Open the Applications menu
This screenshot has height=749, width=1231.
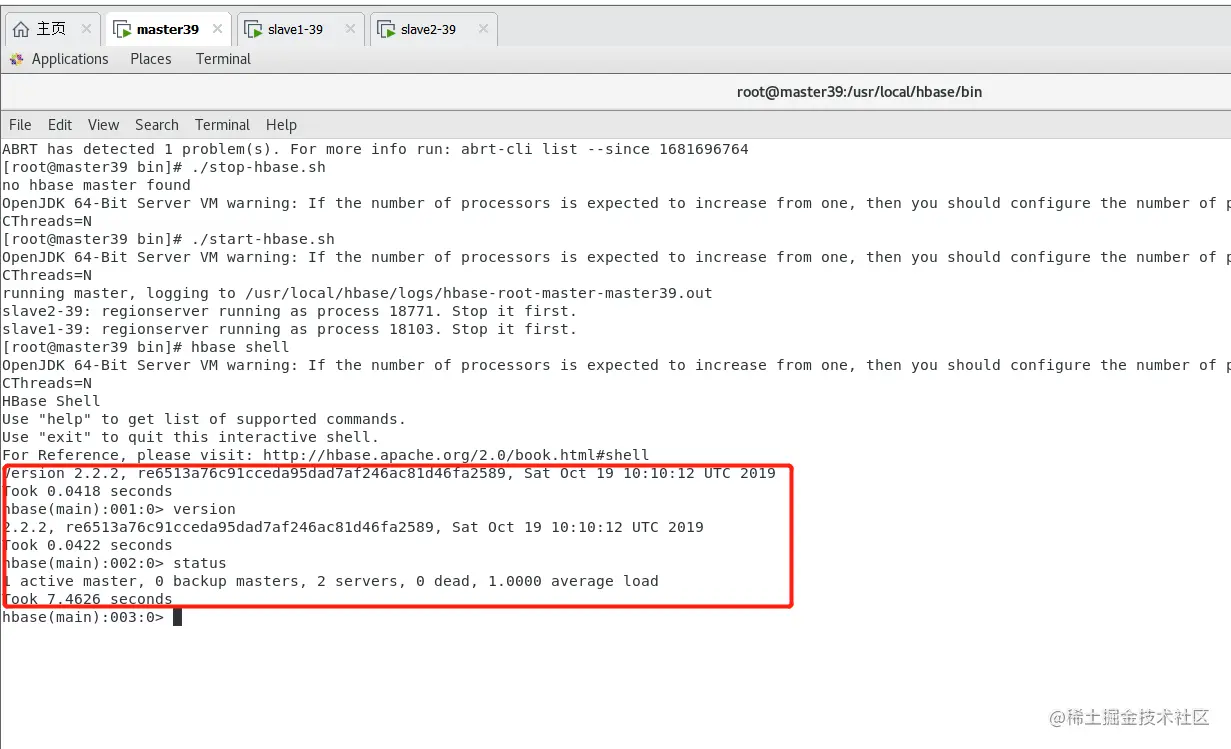pos(69,59)
